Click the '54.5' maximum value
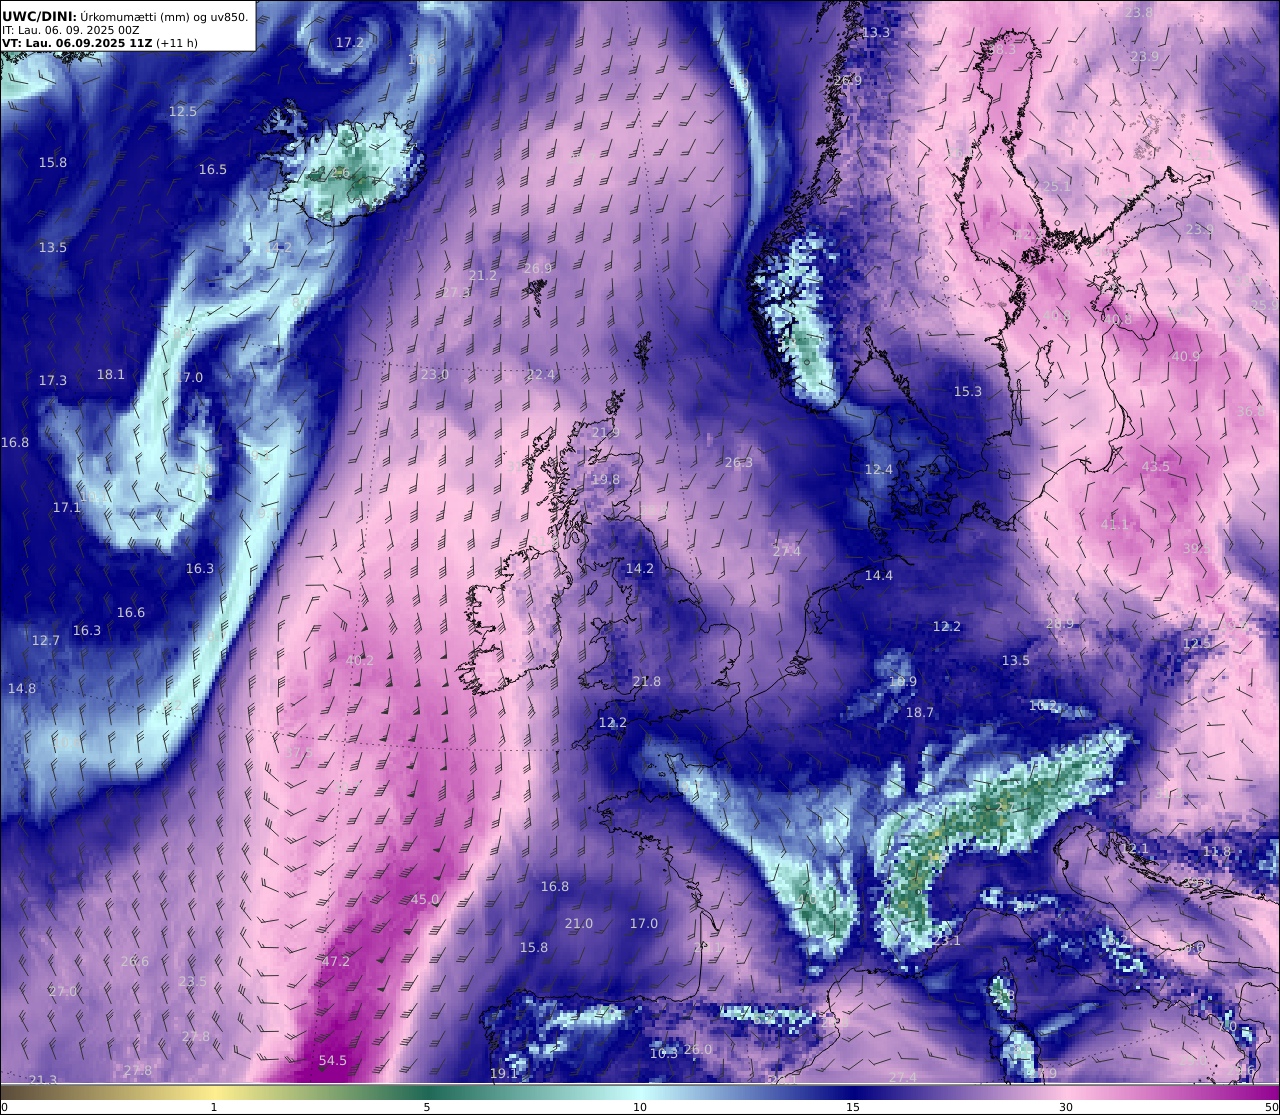 click(333, 1061)
